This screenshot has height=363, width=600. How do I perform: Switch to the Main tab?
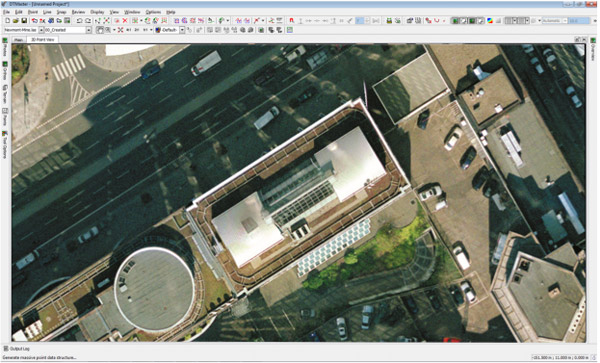click(x=18, y=39)
